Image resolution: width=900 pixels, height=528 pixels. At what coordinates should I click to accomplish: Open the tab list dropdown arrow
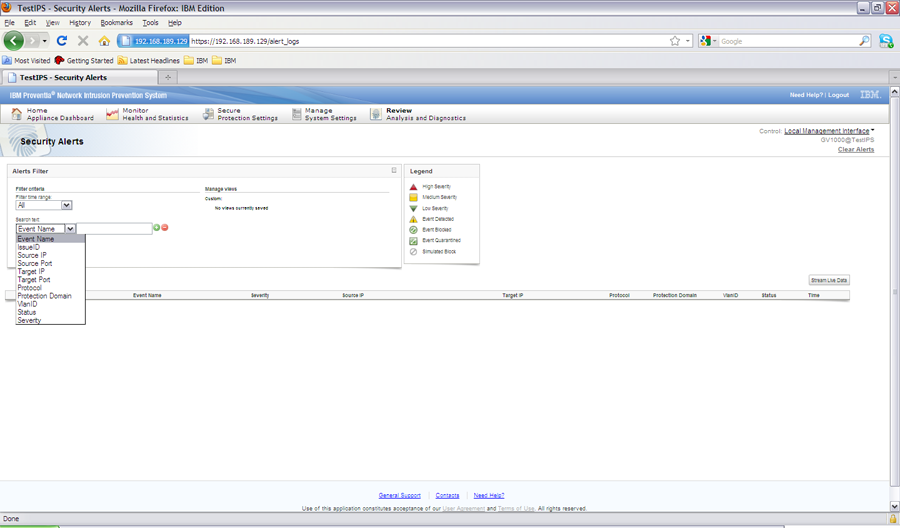pos(894,77)
